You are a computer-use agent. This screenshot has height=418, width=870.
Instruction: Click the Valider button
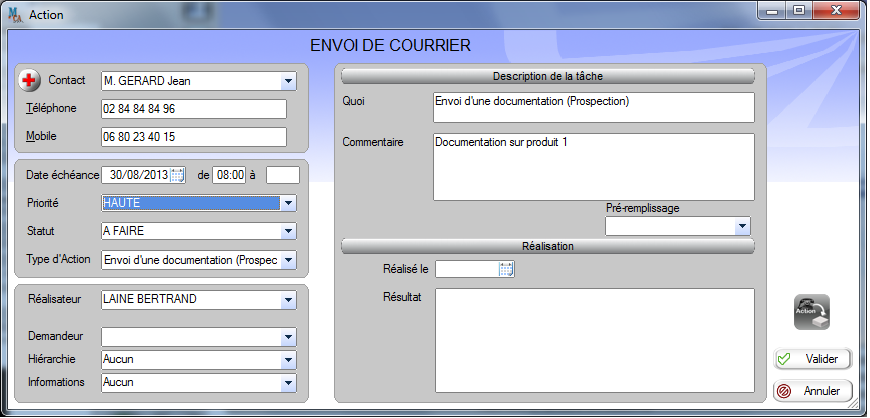(813, 359)
